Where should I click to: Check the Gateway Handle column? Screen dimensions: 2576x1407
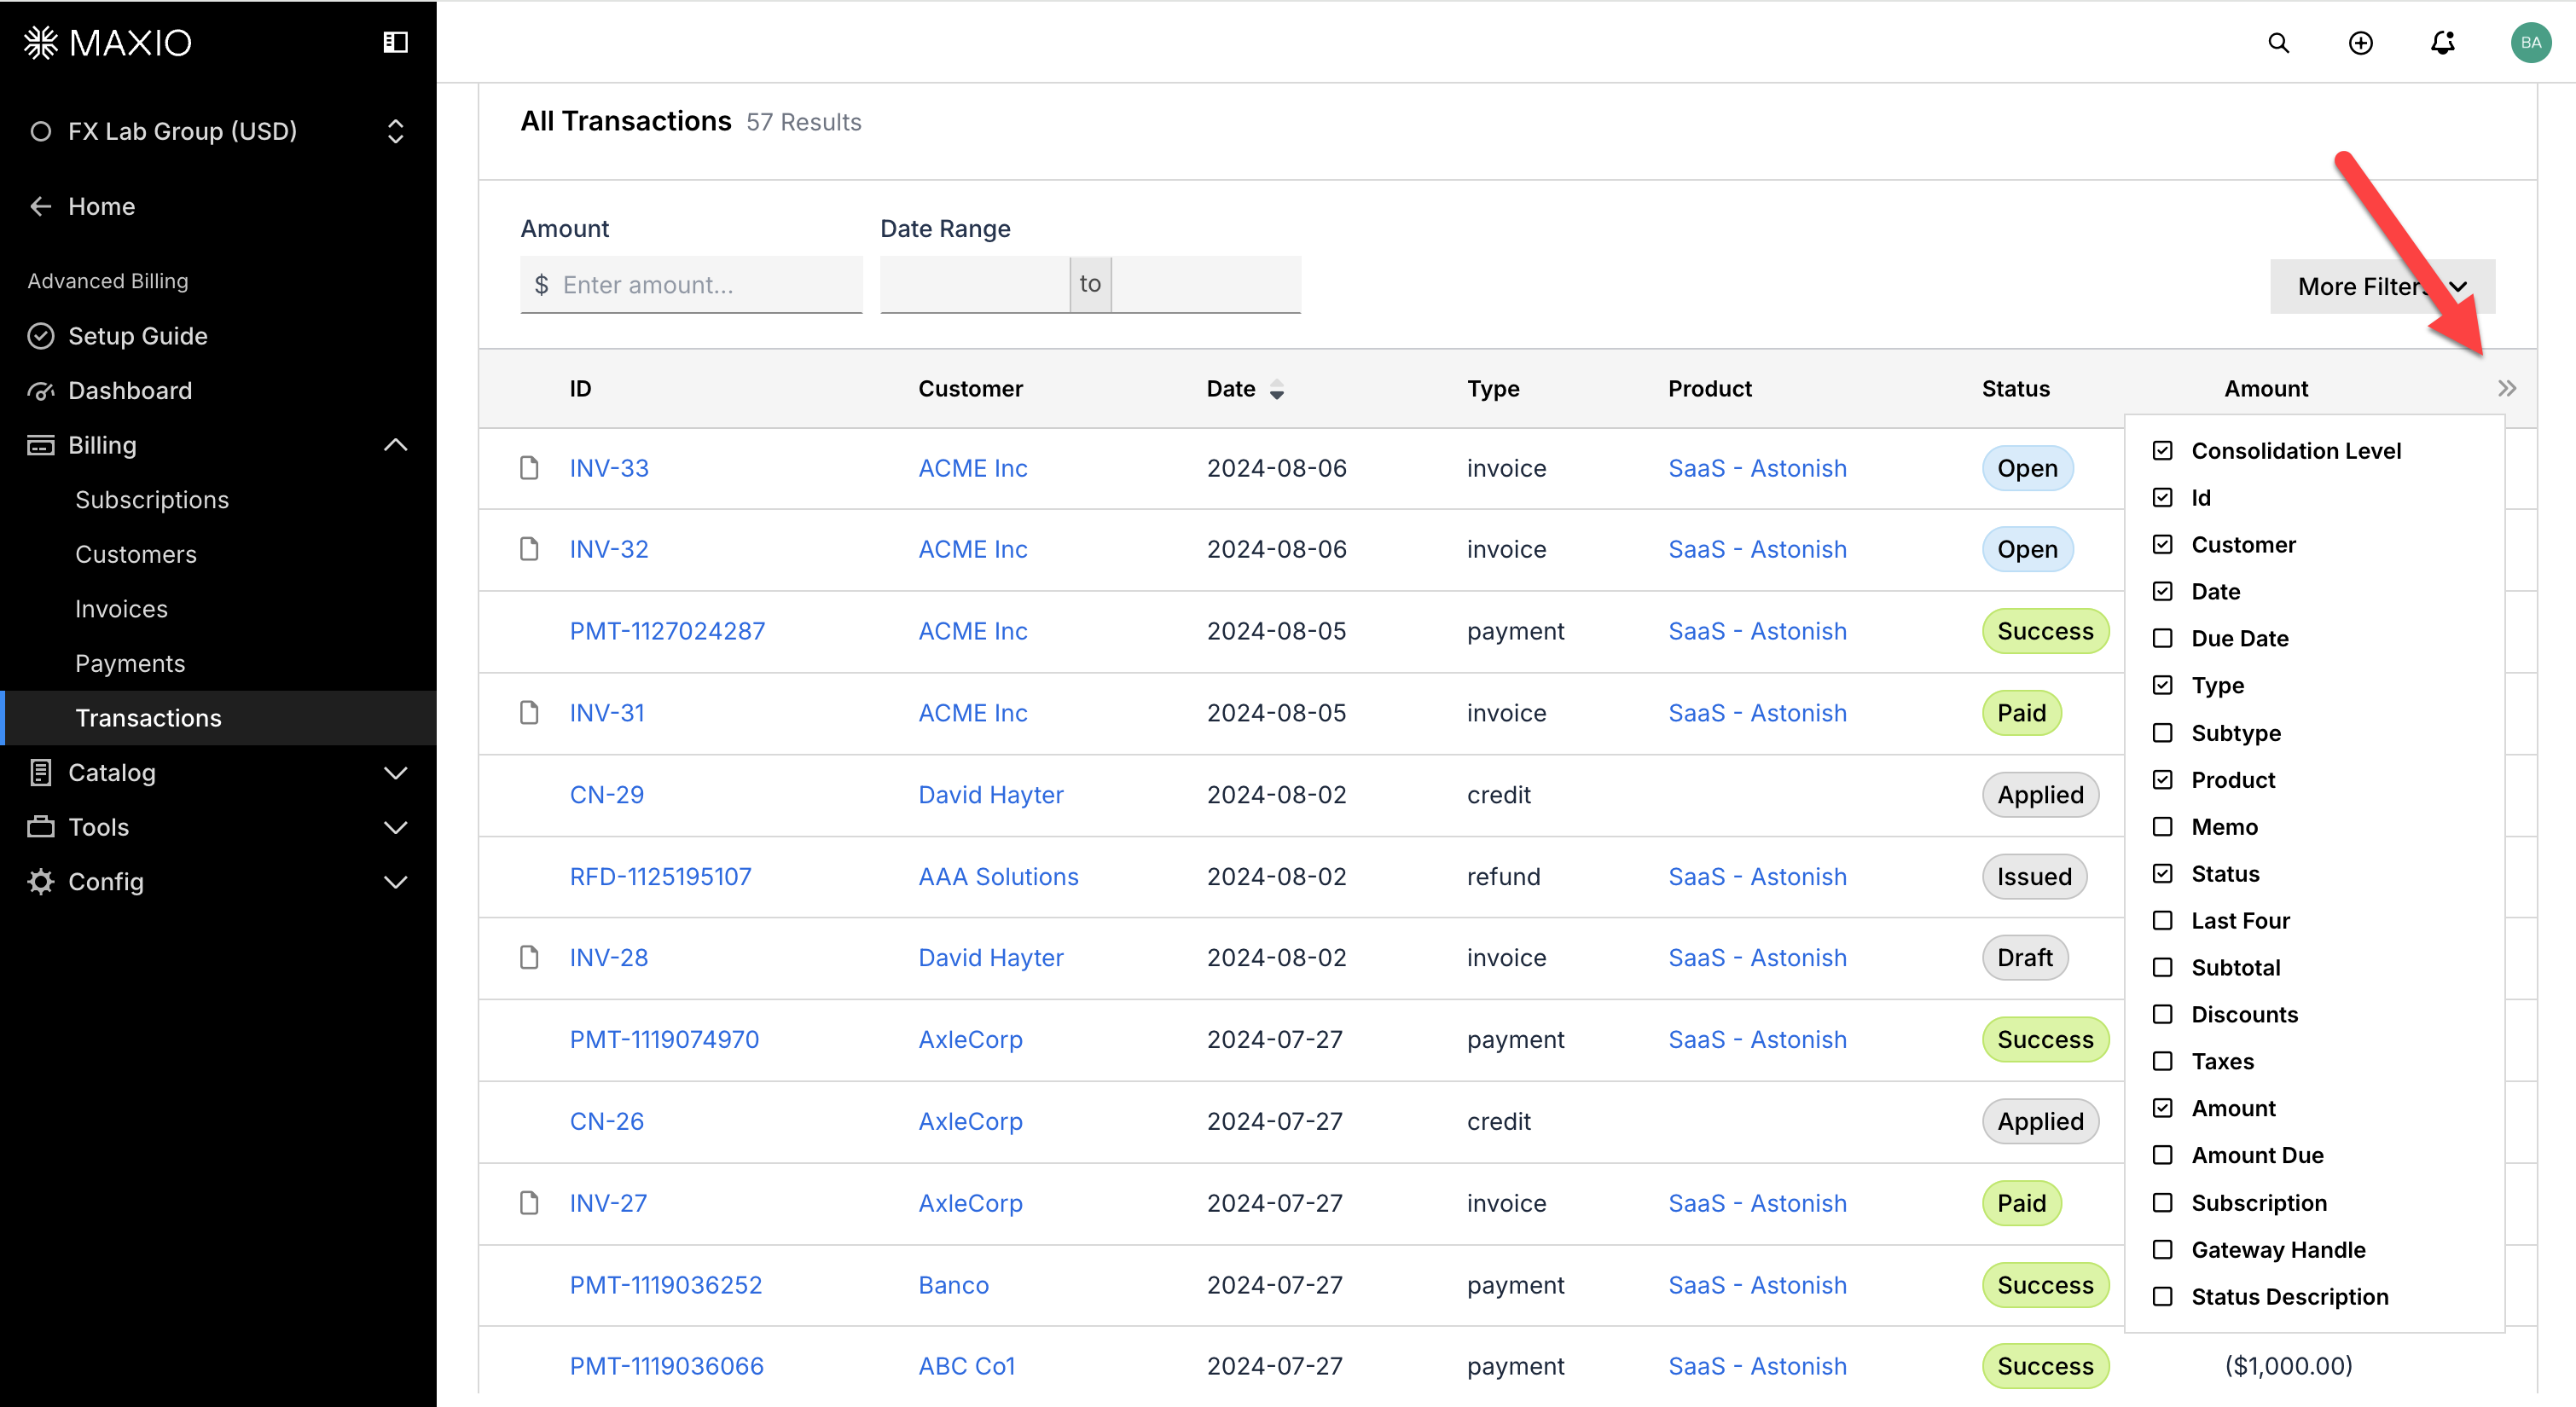[2162, 1250]
